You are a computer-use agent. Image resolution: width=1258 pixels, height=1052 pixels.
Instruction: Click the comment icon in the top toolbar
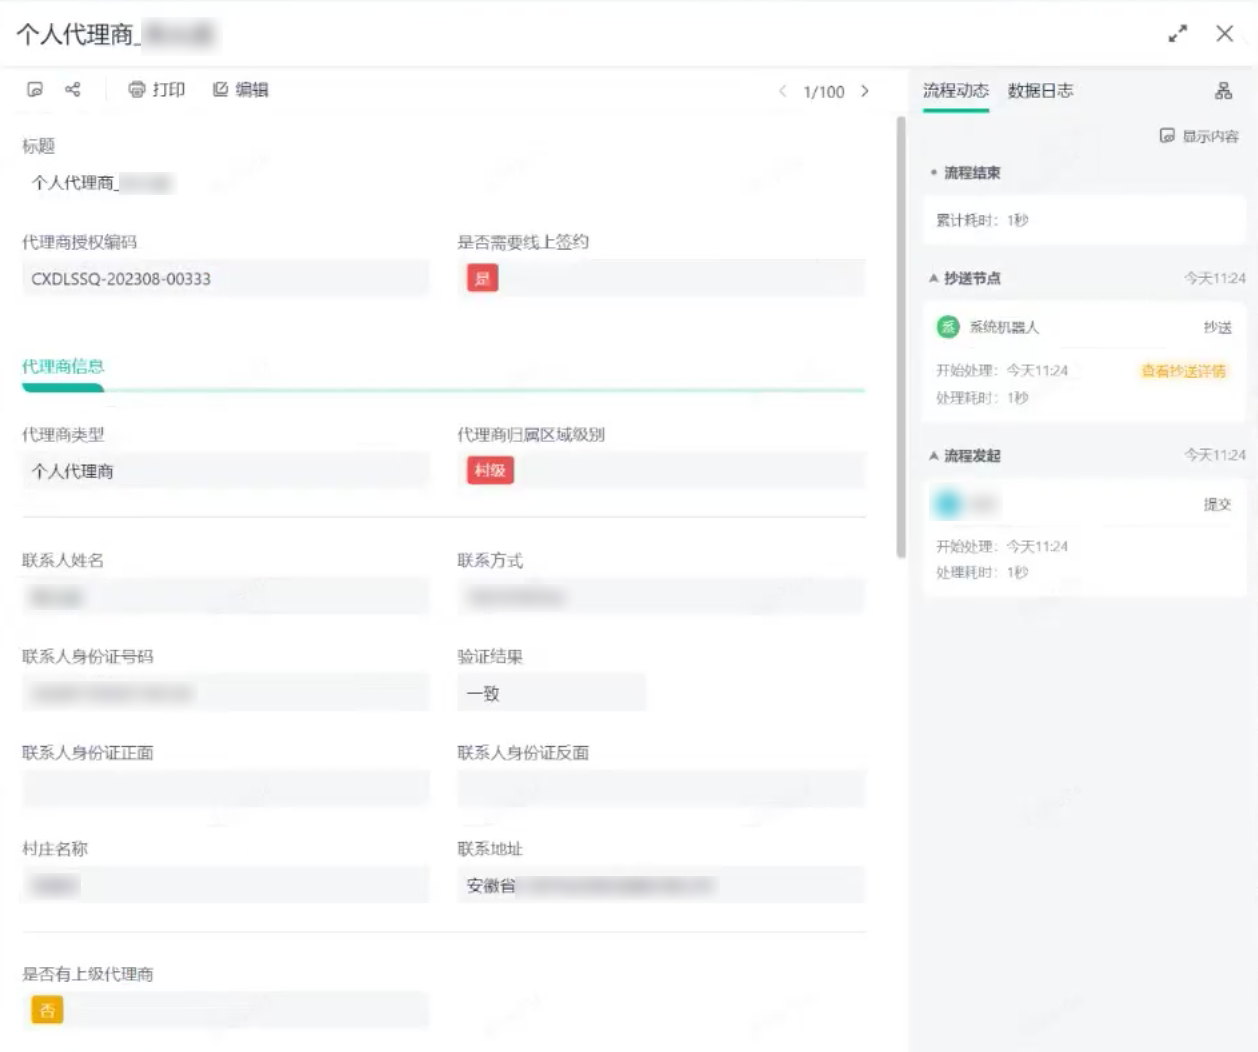(x=35, y=90)
